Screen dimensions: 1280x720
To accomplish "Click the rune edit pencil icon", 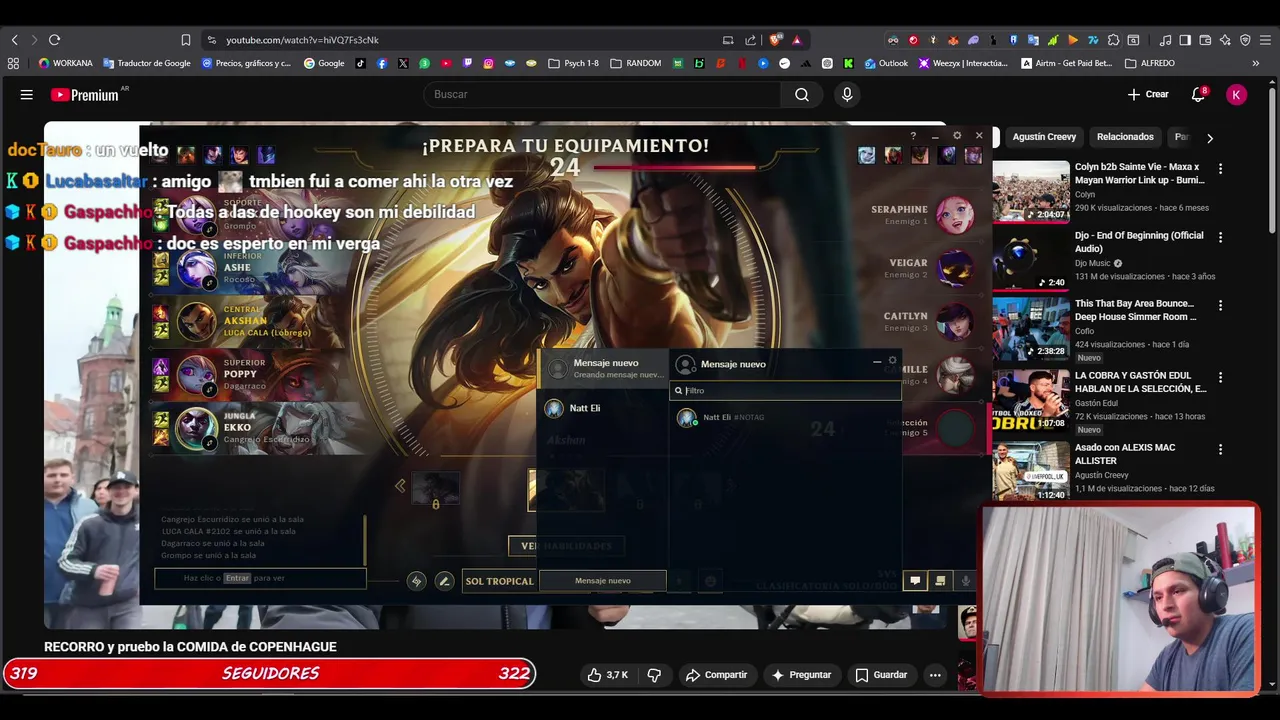I will [444, 581].
